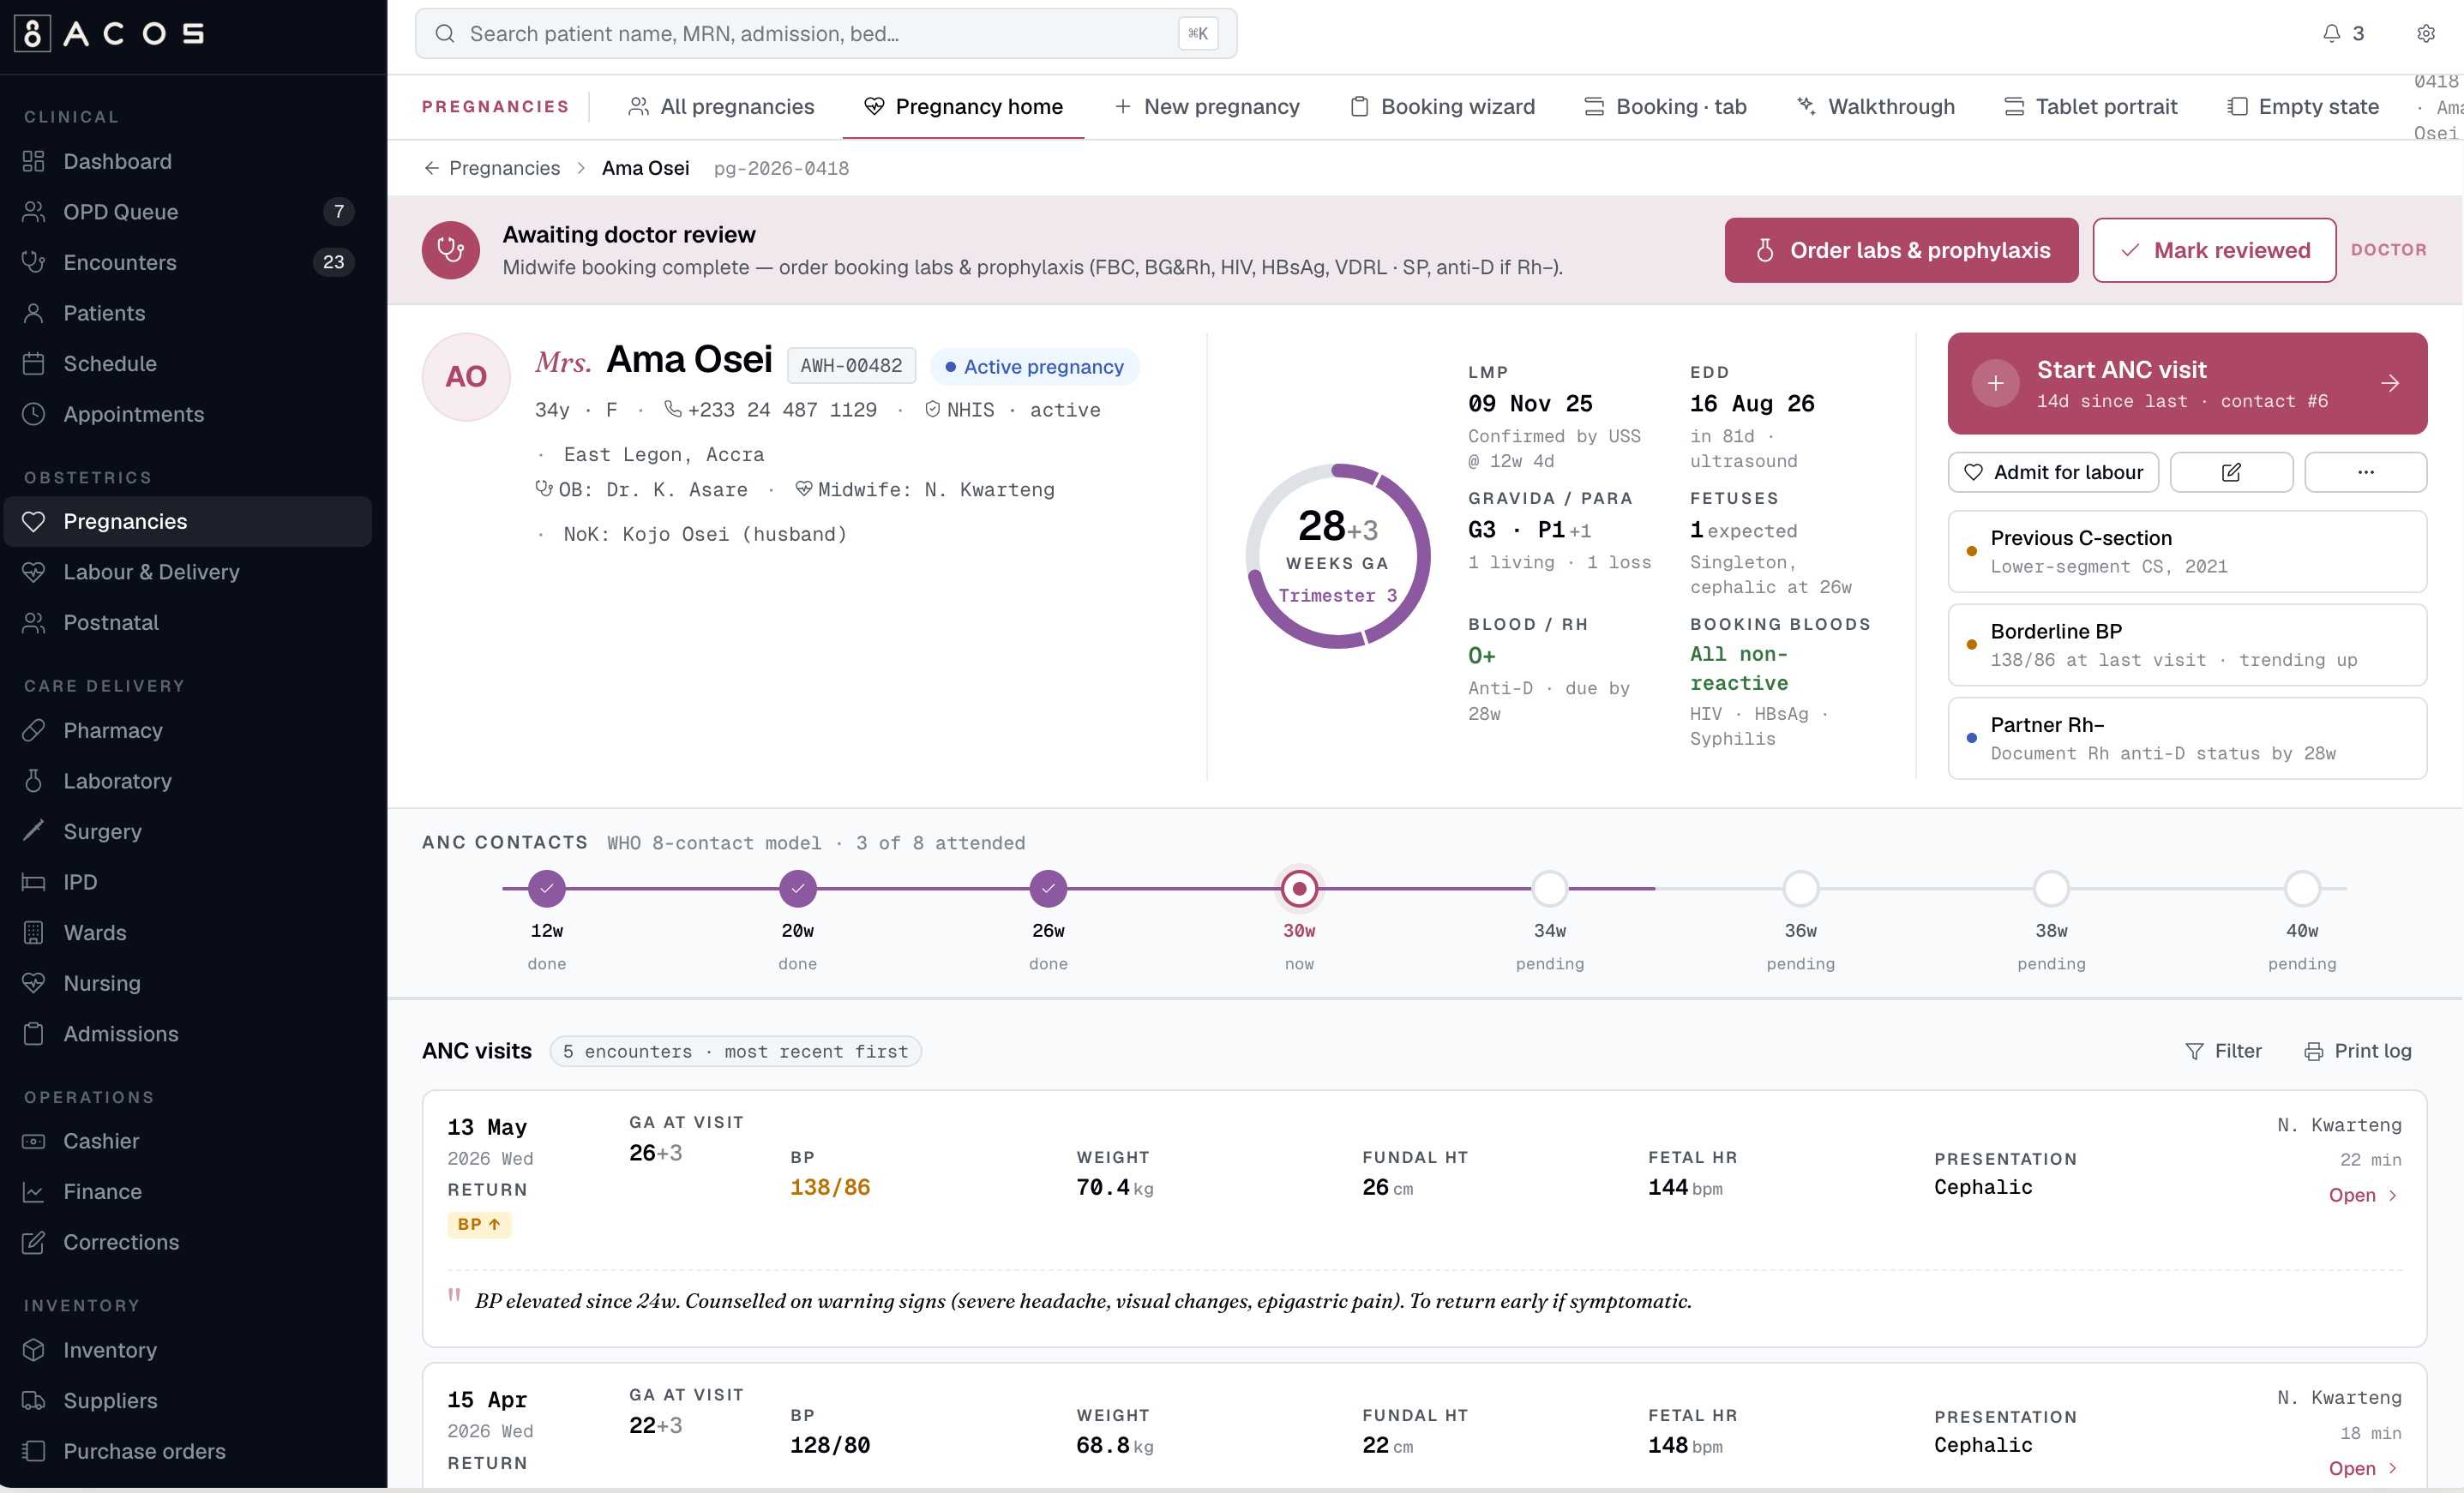This screenshot has height=1493, width=2464.
Task: Open IPD bed item
Action: click(188, 882)
